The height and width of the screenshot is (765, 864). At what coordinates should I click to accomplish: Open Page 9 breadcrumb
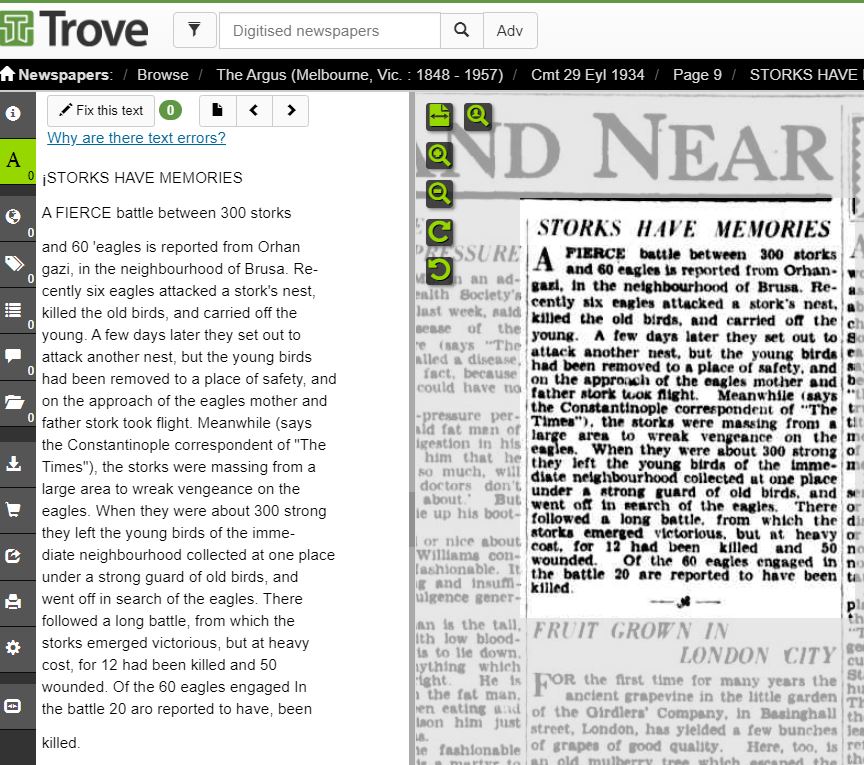[697, 74]
